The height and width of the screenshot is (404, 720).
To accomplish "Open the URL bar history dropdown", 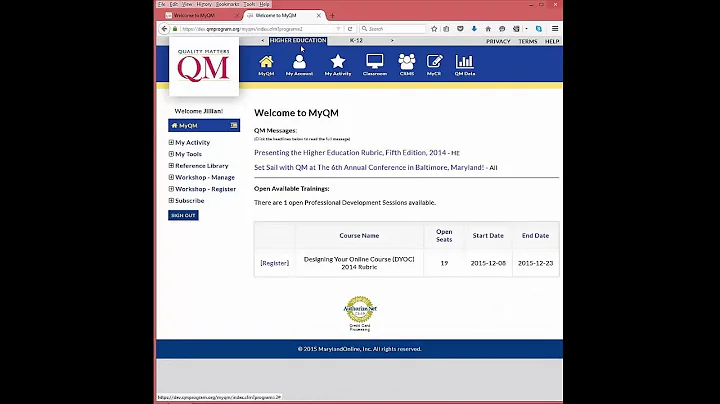I will 338,28.
